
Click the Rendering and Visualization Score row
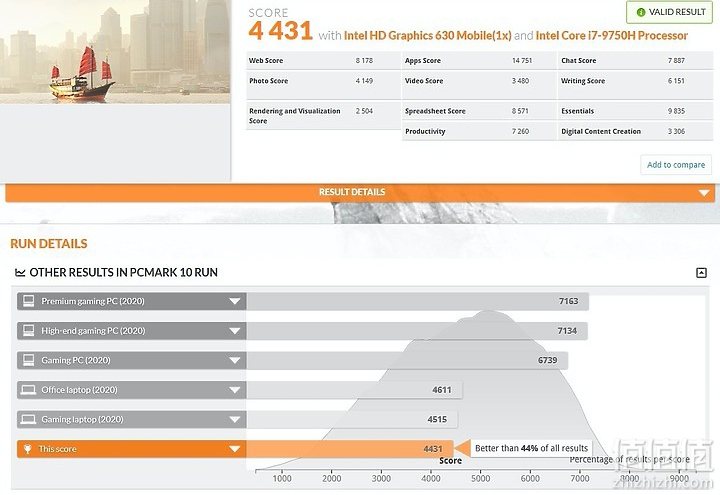point(323,116)
